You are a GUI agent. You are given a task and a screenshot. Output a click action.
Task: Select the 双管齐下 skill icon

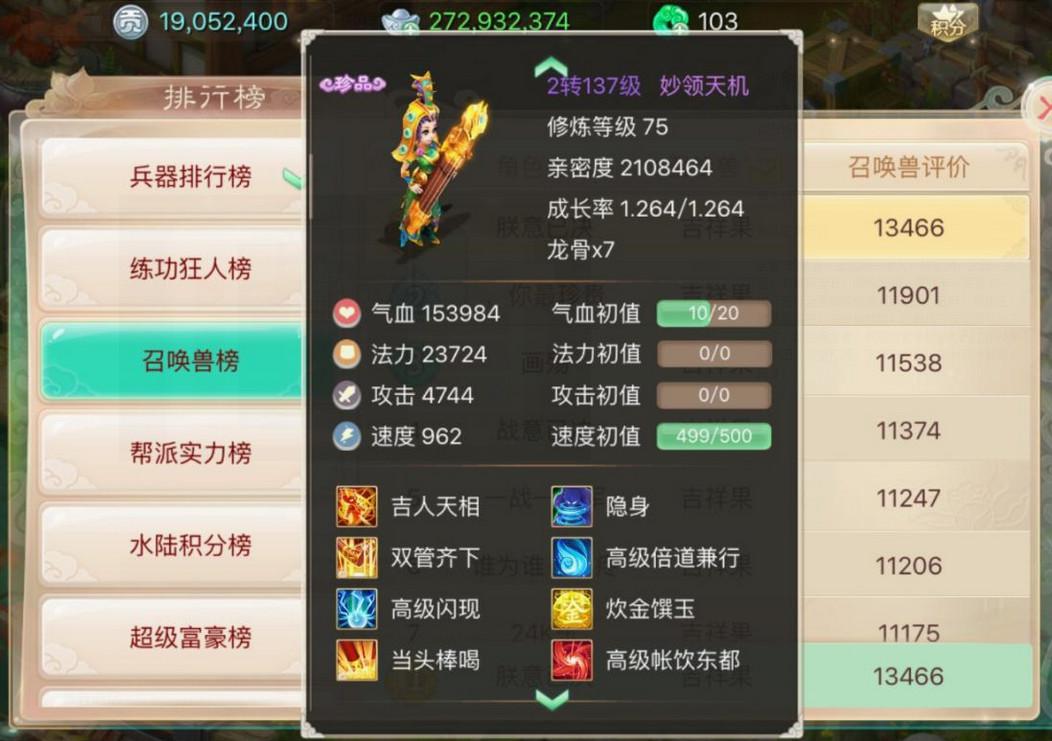click(x=356, y=558)
